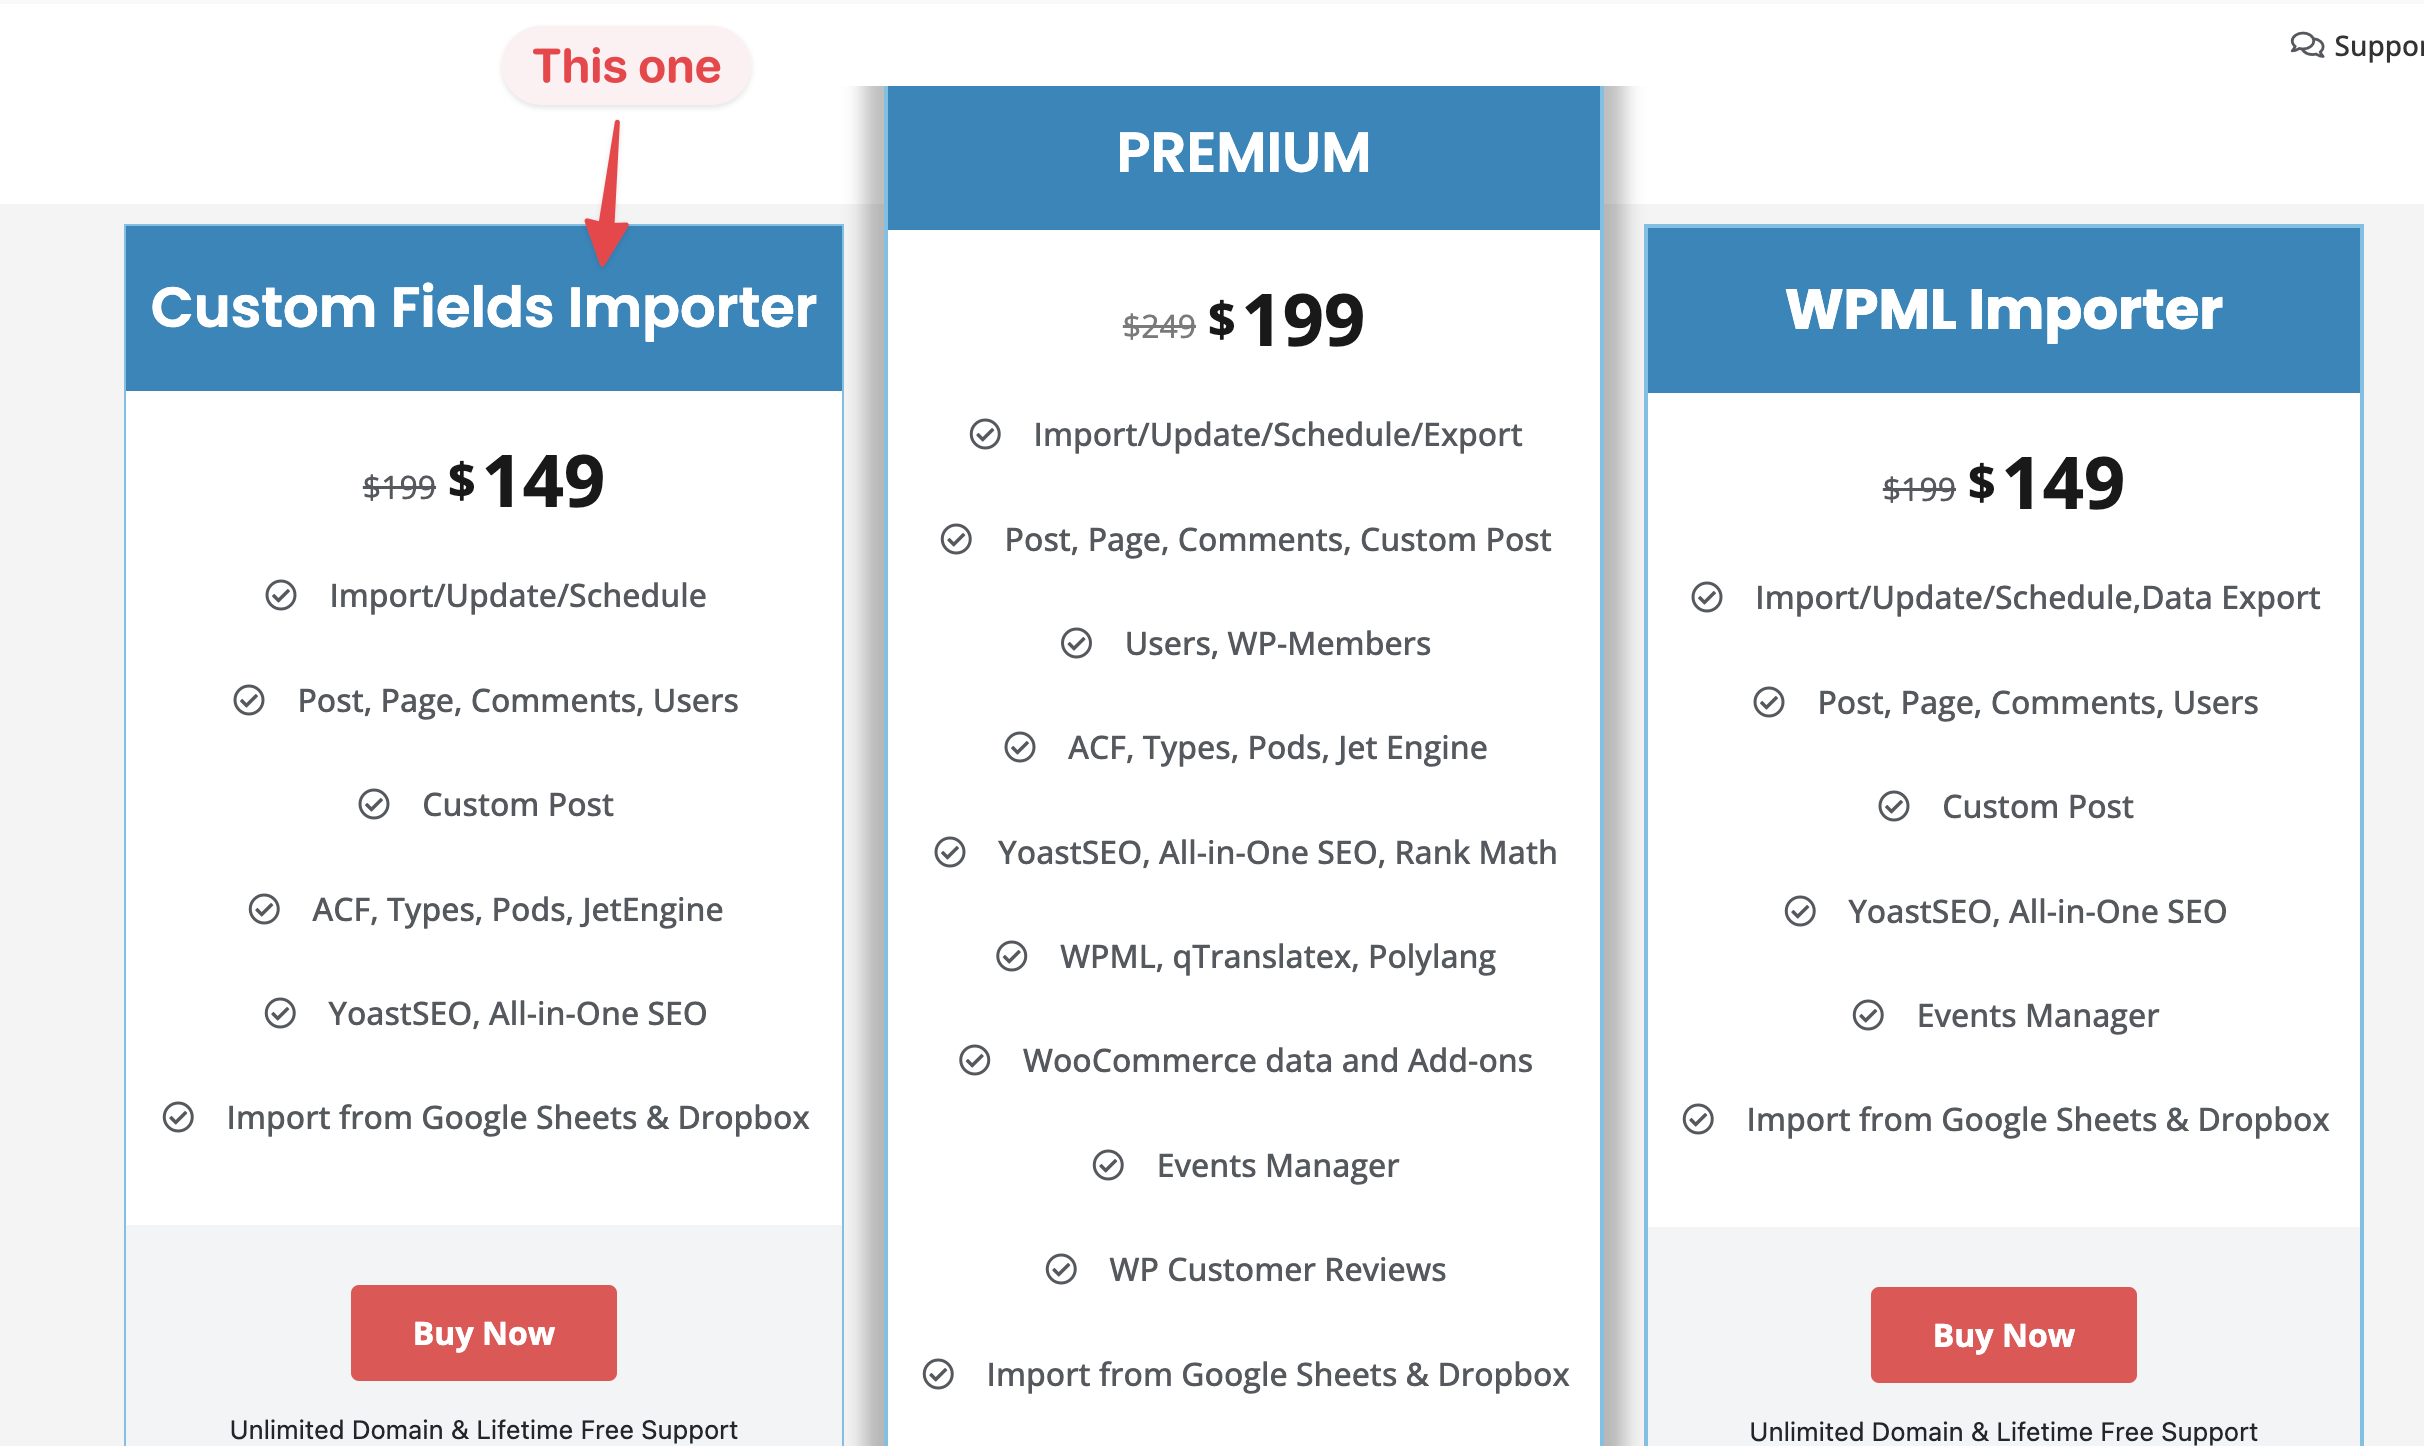Click Buy Now under Custom Fields Importer
Viewport: 2424px width, 1446px height.
(483, 1332)
